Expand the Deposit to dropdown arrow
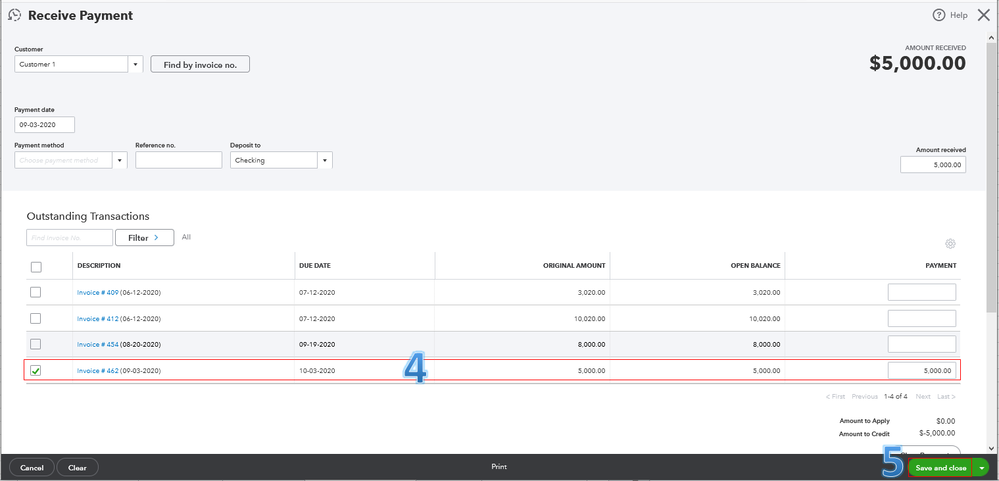The width and height of the screenshot is (999, 481). point(325,161)
